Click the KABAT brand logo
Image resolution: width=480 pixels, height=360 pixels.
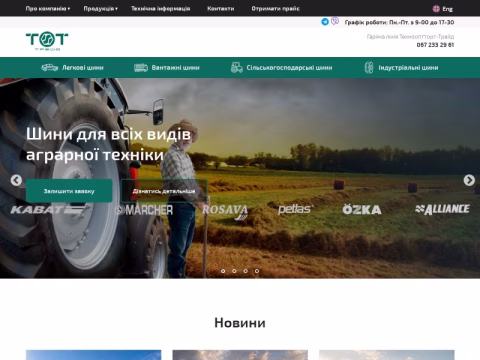(47, 210)
